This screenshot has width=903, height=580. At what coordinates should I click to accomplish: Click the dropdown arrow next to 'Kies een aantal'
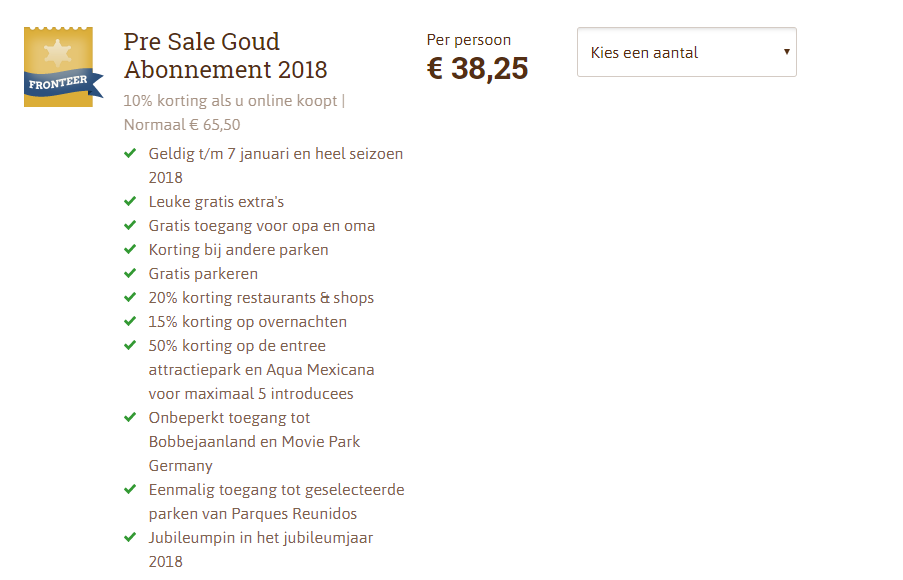[786, 52]
